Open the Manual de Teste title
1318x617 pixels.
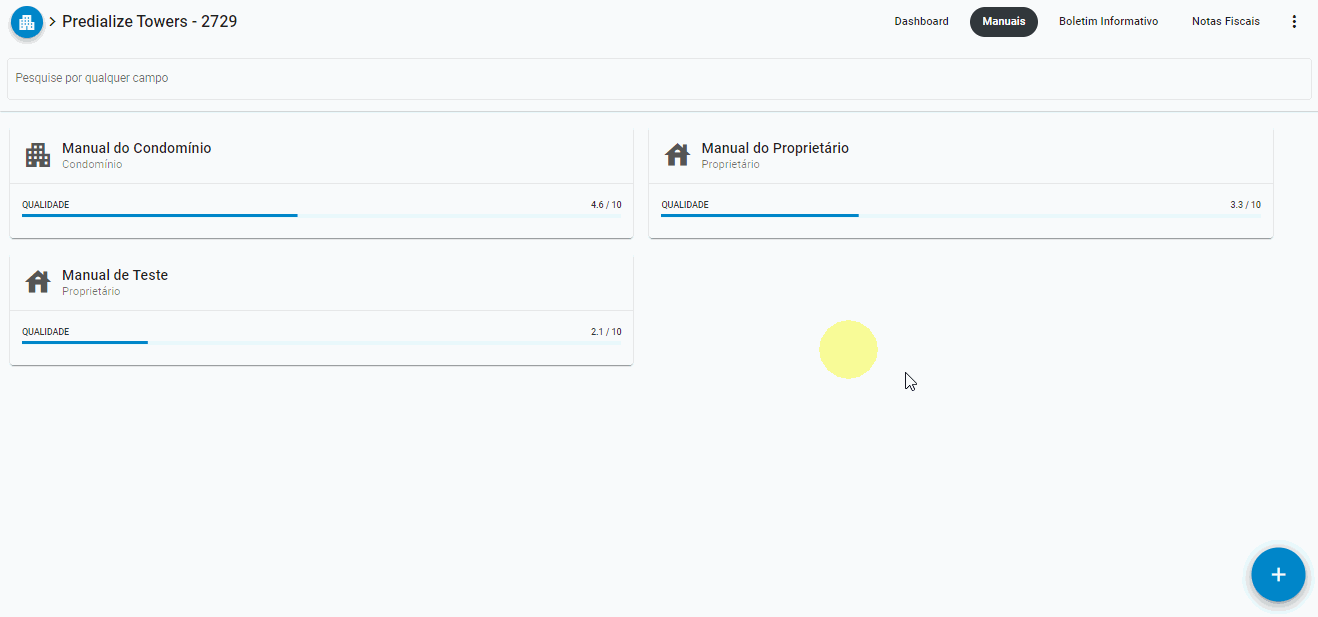tap(115, 275)
